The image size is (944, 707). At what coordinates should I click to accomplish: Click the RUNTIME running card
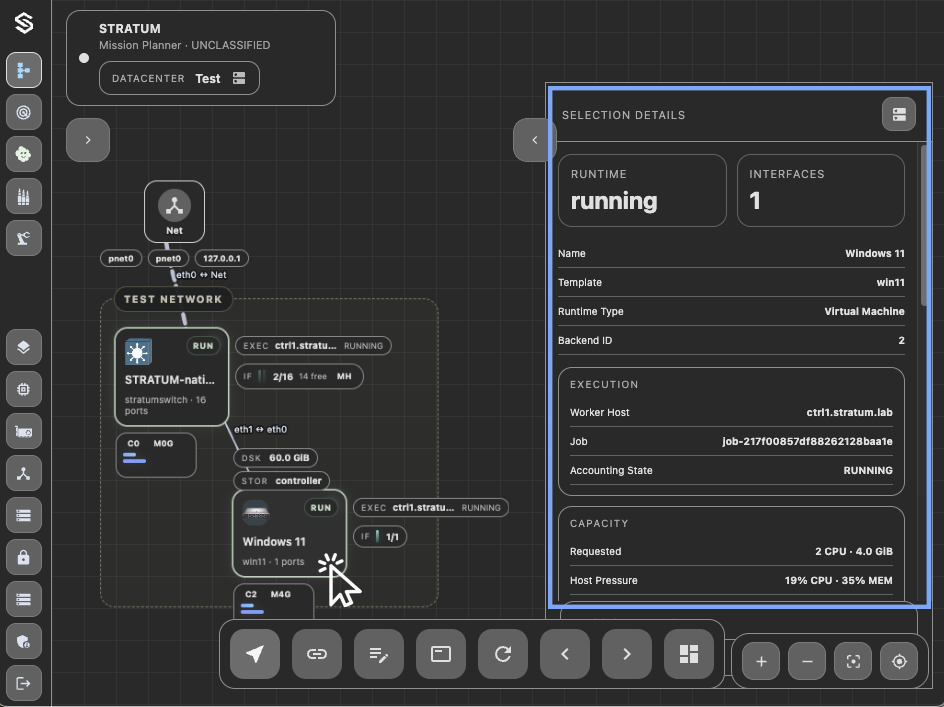click(642, 190)
